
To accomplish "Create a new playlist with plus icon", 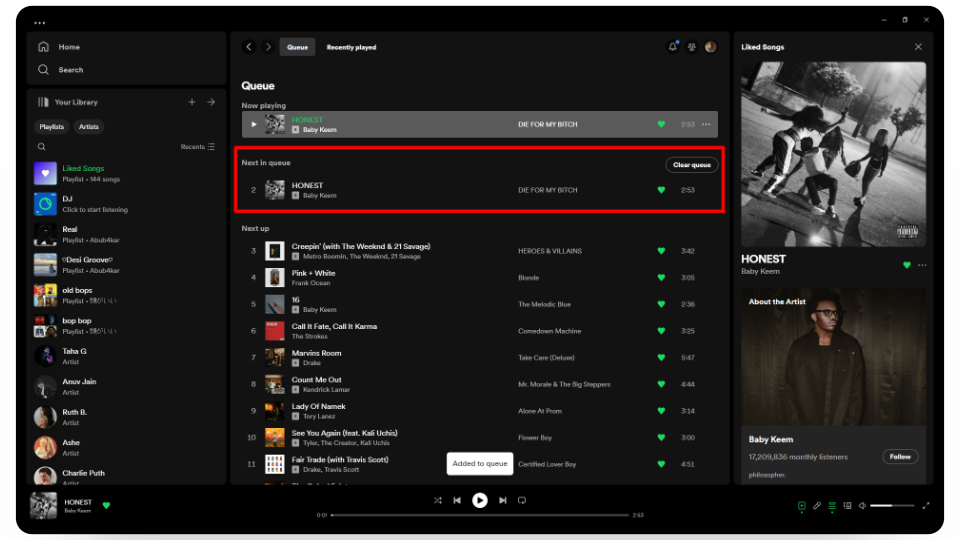I will coord(192,102).
